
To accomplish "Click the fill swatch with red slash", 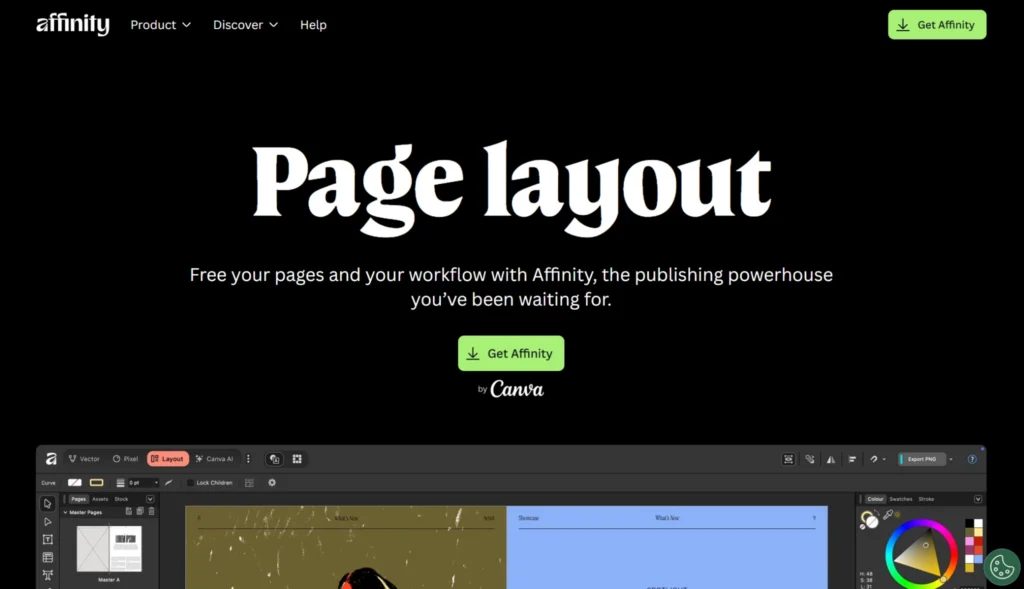I will coord(74,483).
